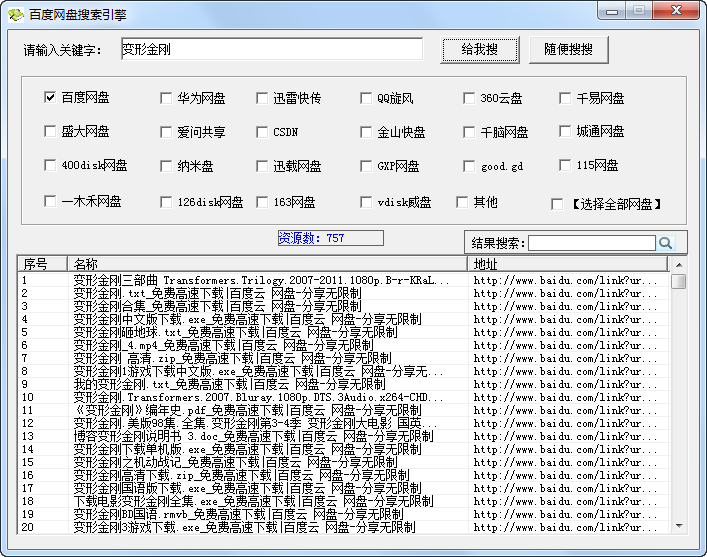Select row 7 变形金刚 高清.zip
Screen dimensions: 707x557
pyautogui.click(x=343, y=359)
